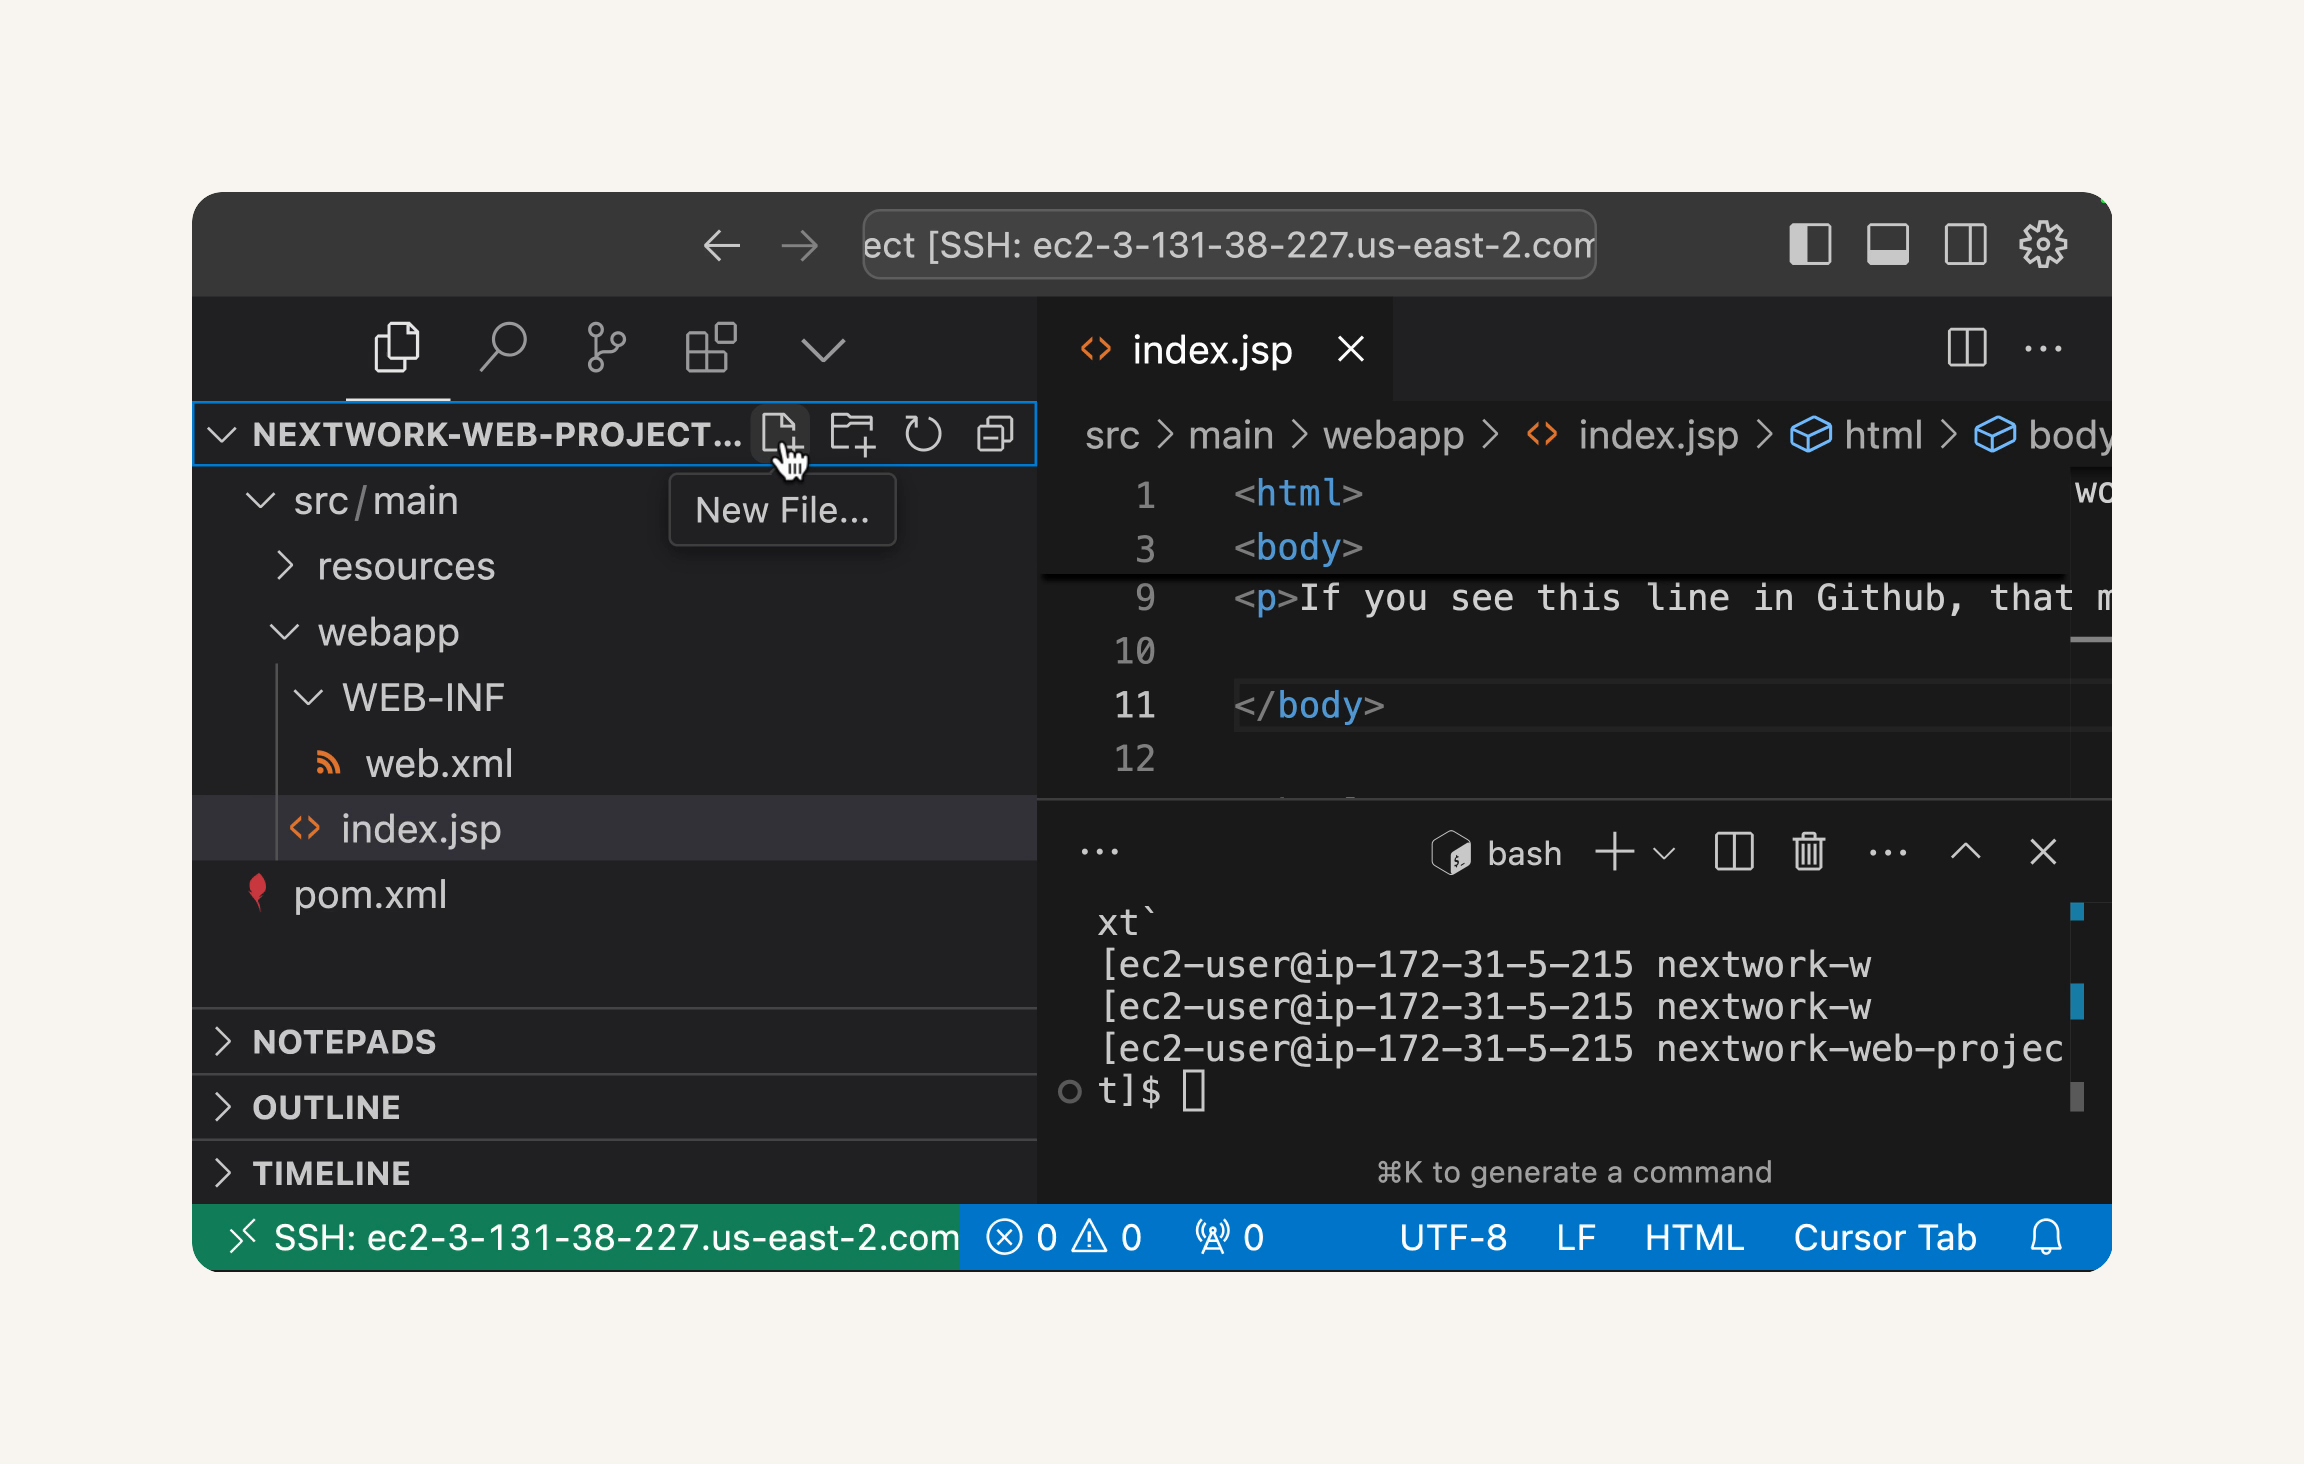This screenshot has width=2304, height=1464.
Task: Click line number 9 in the gutter
Action: (x=1145, y=597)
